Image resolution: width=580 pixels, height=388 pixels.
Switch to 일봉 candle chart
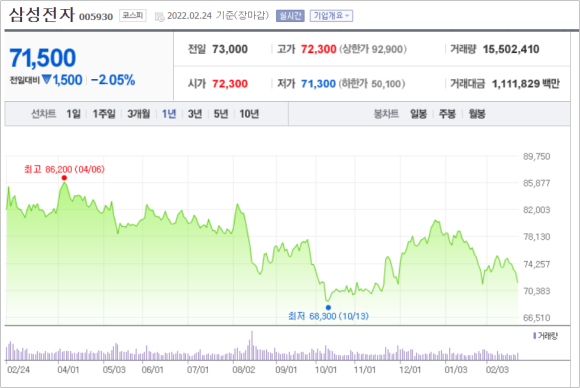coord(418,114)
